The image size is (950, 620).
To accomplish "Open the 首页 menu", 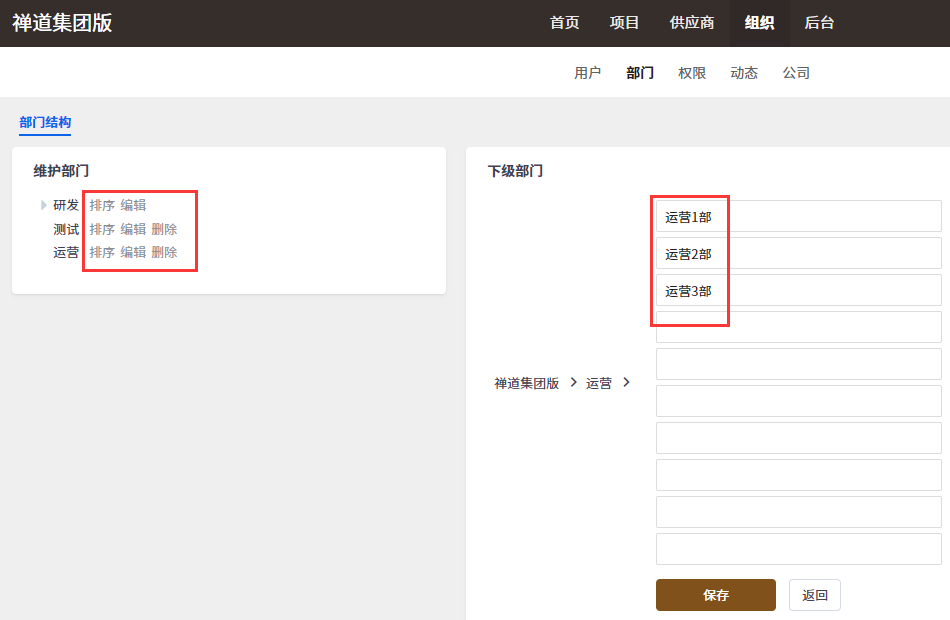I will click(564, 23).
